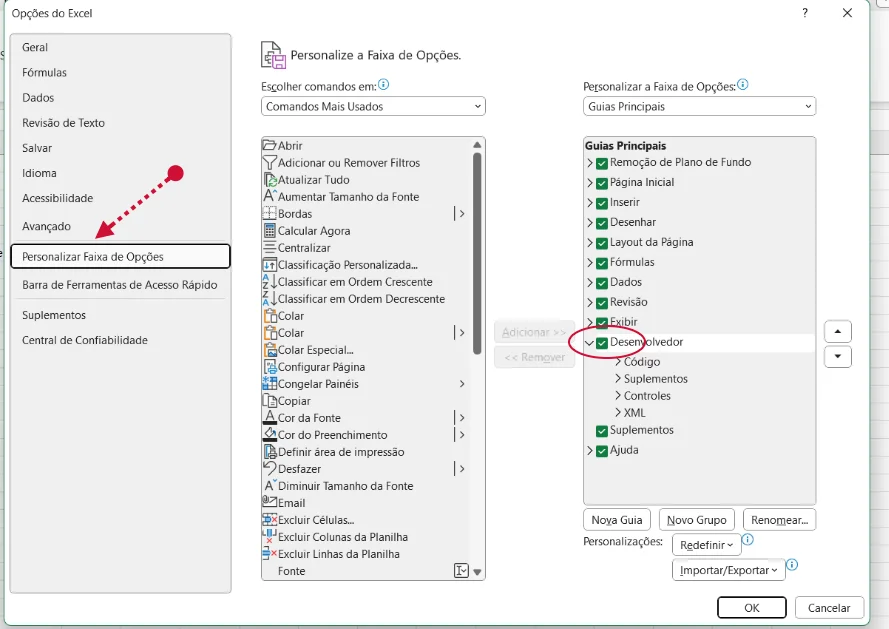Image resolution: width=889 pixels, height=629 pixels.
Task: Click the Aumentar Tamanho da Fonte icon
Action: tap(269, 196)
